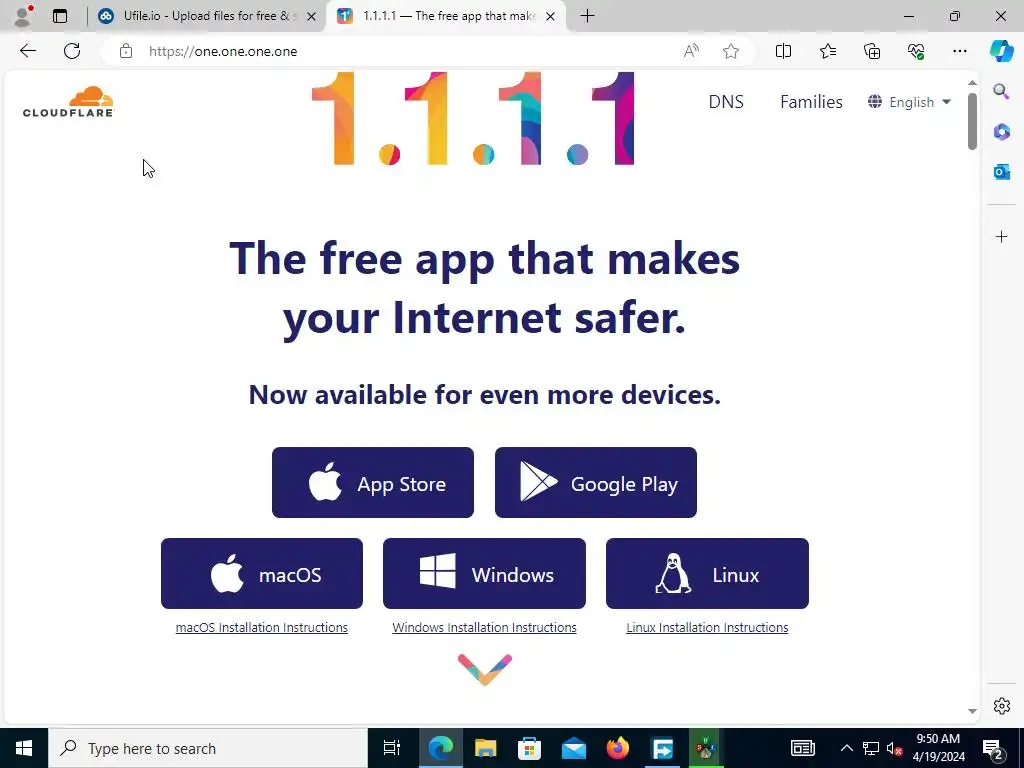The width and height of the screenshot is (1024, 768).
Task: Open Mail app on taskbar
Action: click(x=573, y=748)
